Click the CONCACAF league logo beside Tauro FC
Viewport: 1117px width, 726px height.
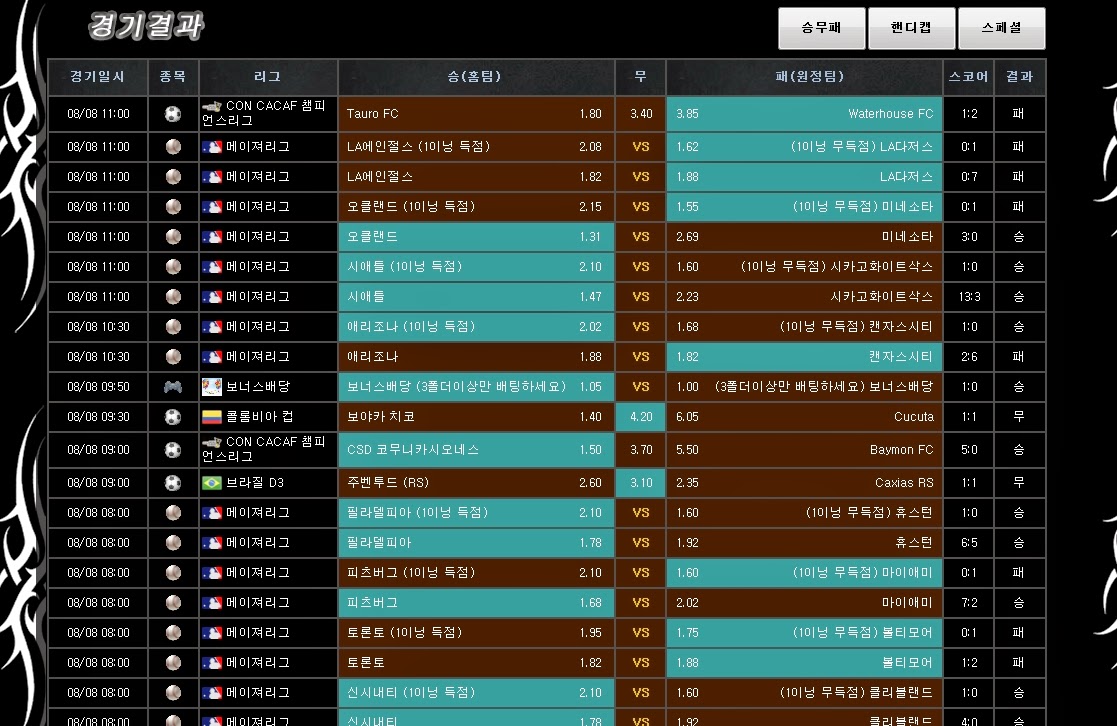click(x=212, y=106)
